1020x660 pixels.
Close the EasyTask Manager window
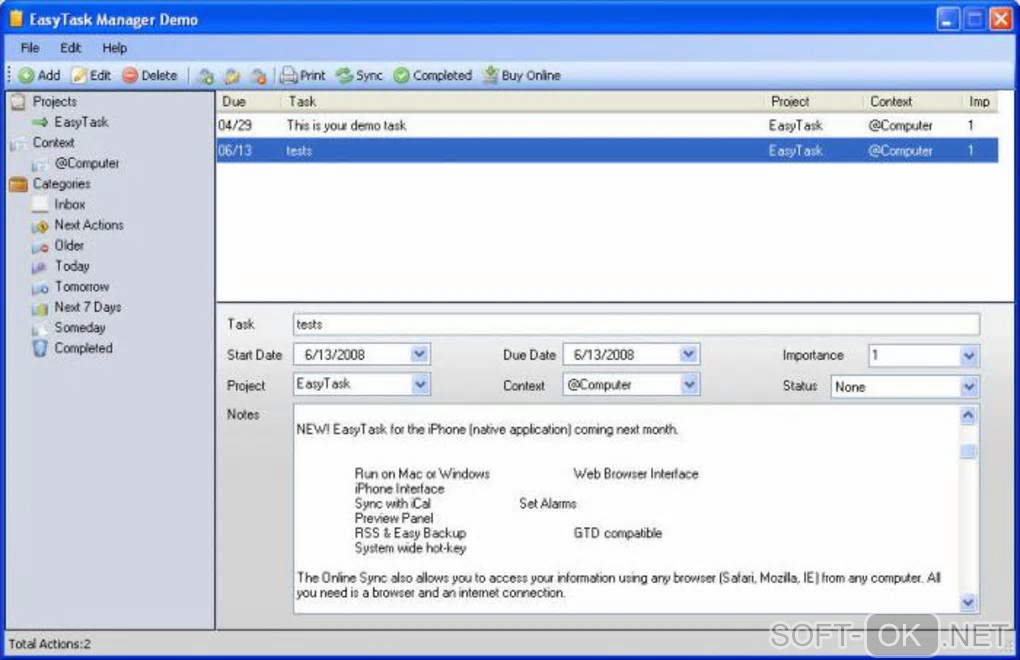click(x=1000, y=19)
